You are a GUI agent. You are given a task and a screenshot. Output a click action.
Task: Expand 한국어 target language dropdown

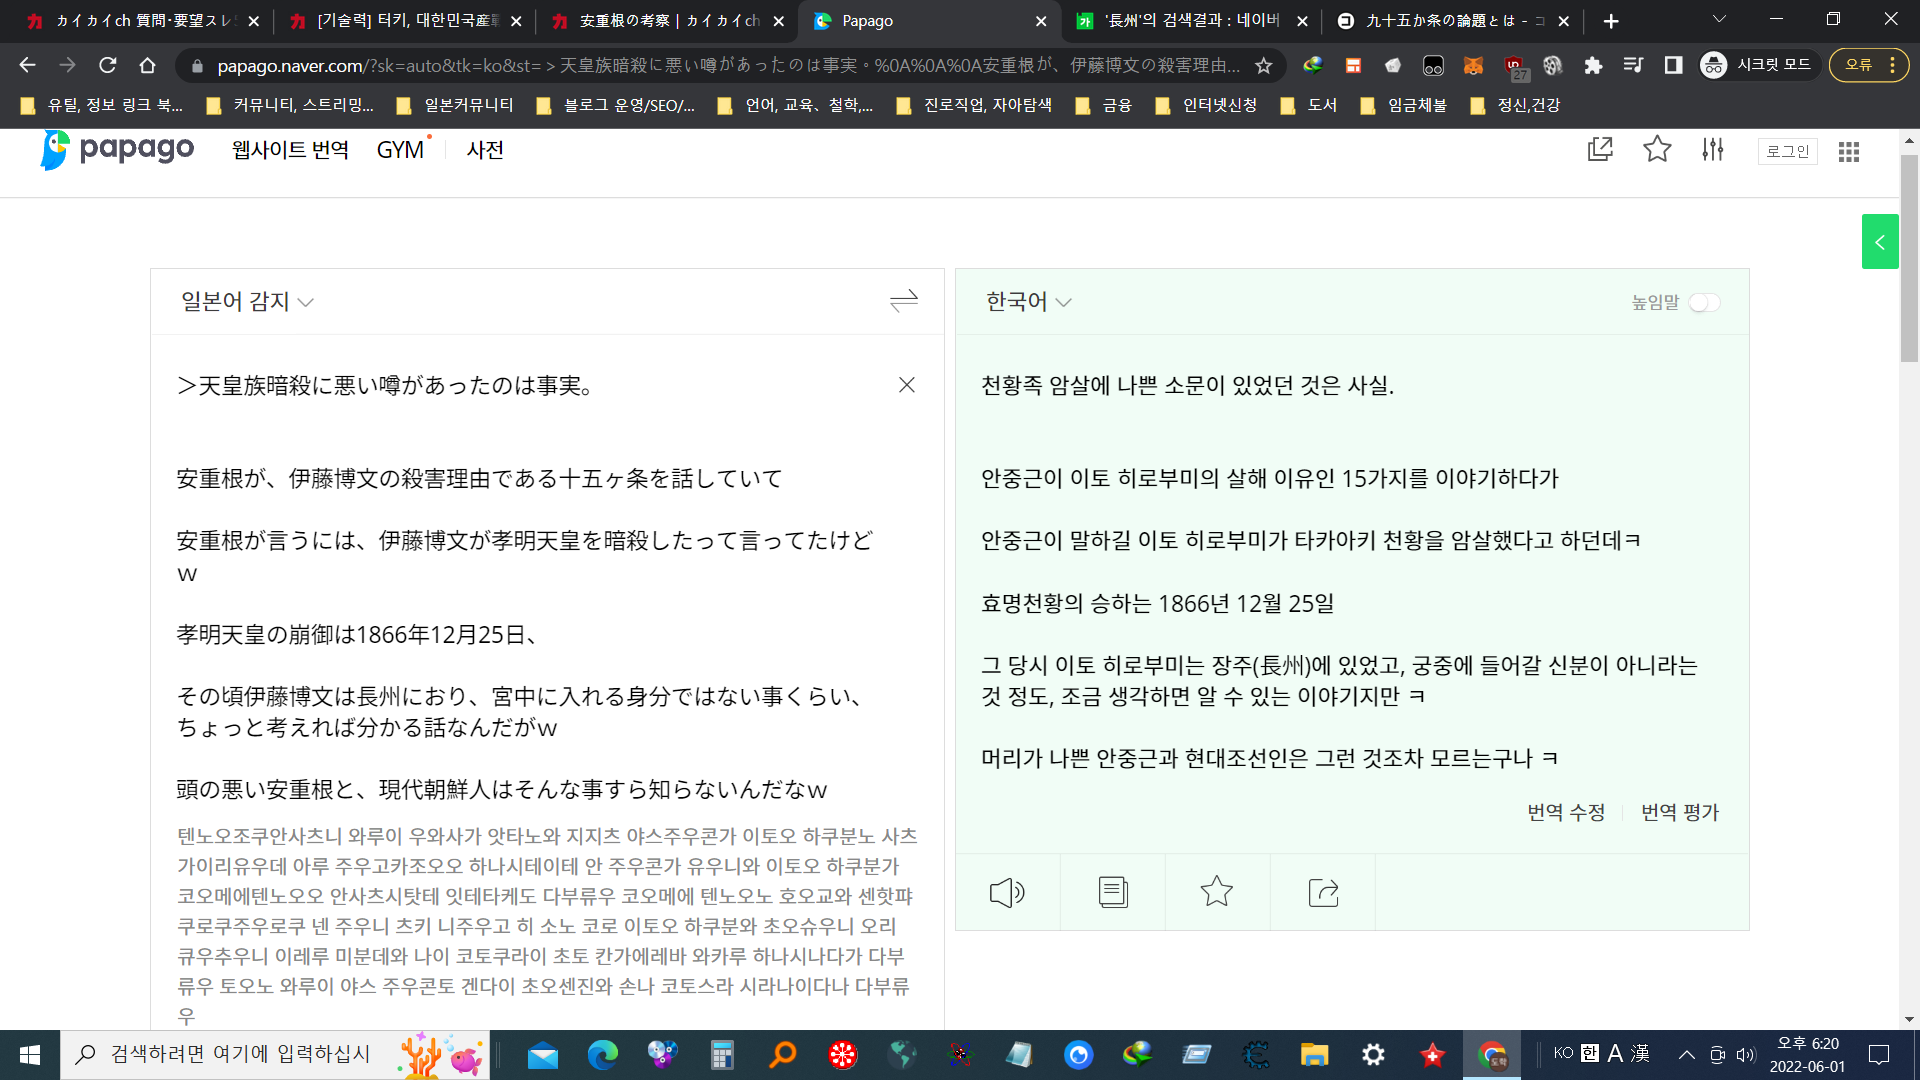(x=1029, y=302)
